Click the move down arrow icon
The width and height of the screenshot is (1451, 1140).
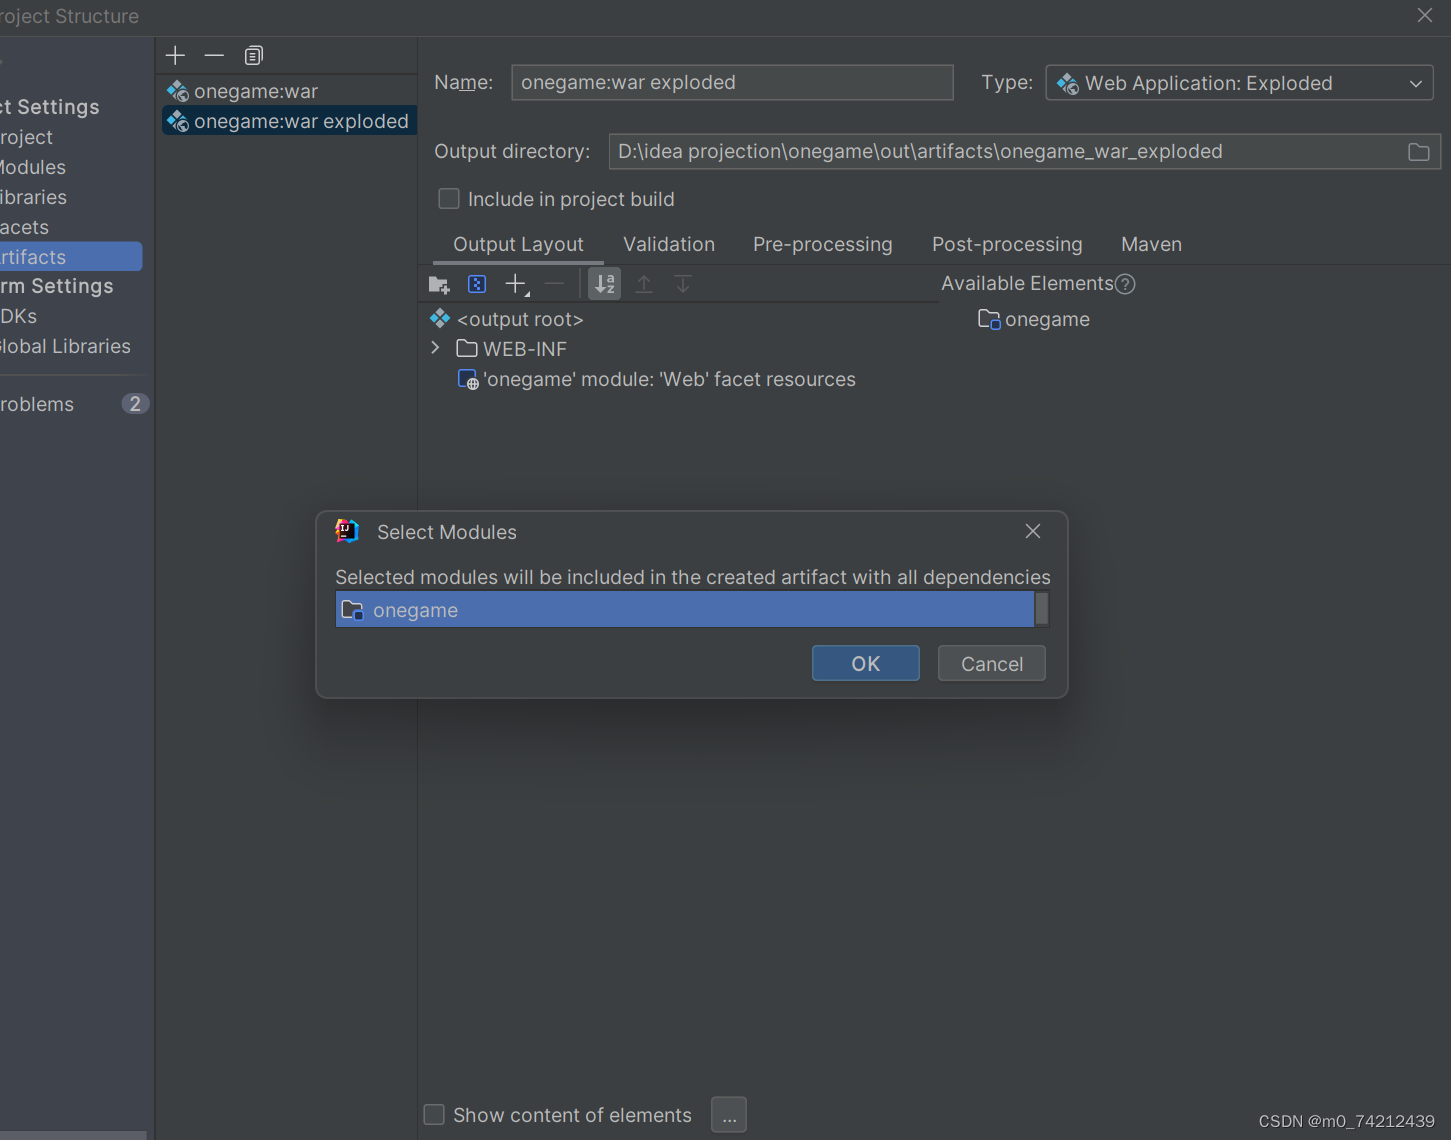(x=682, y=283)
